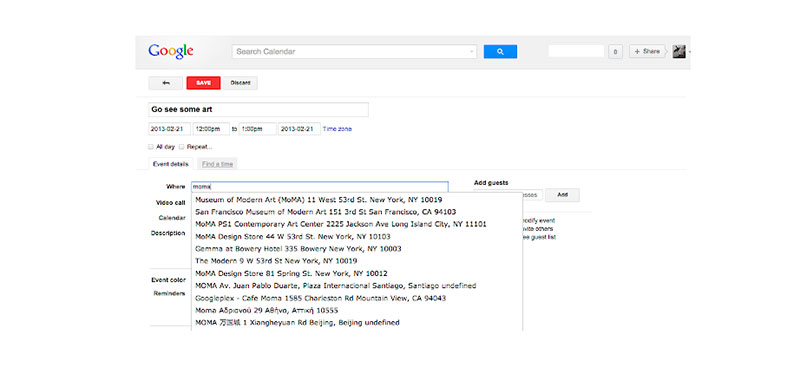Click the notifications count box showing 0
Viewport: 800px width, 368px height.
[615, 52]
